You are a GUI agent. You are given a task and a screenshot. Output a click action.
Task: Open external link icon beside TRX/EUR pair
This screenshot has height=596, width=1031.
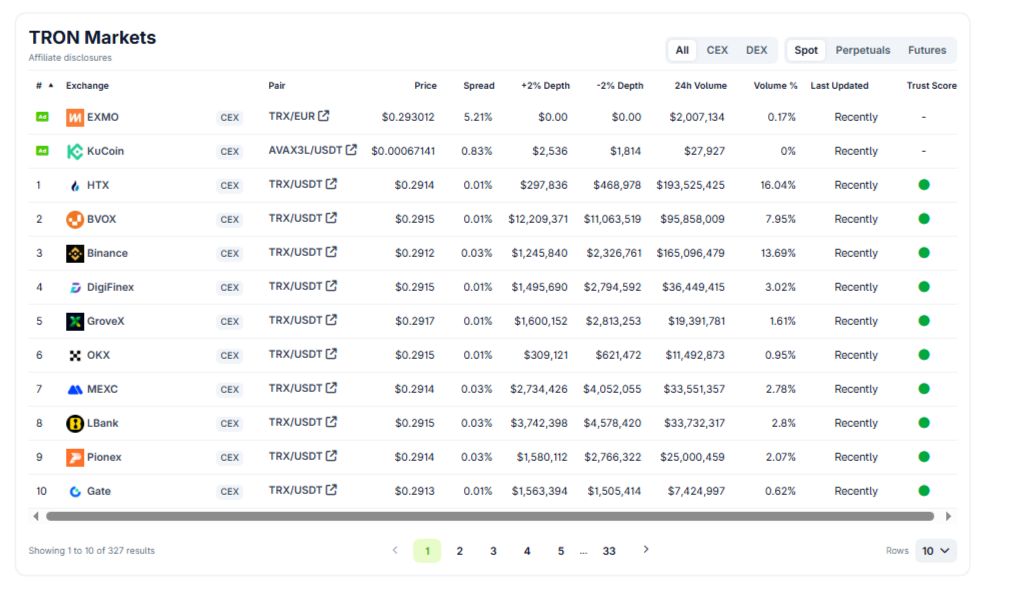(324, 116)
